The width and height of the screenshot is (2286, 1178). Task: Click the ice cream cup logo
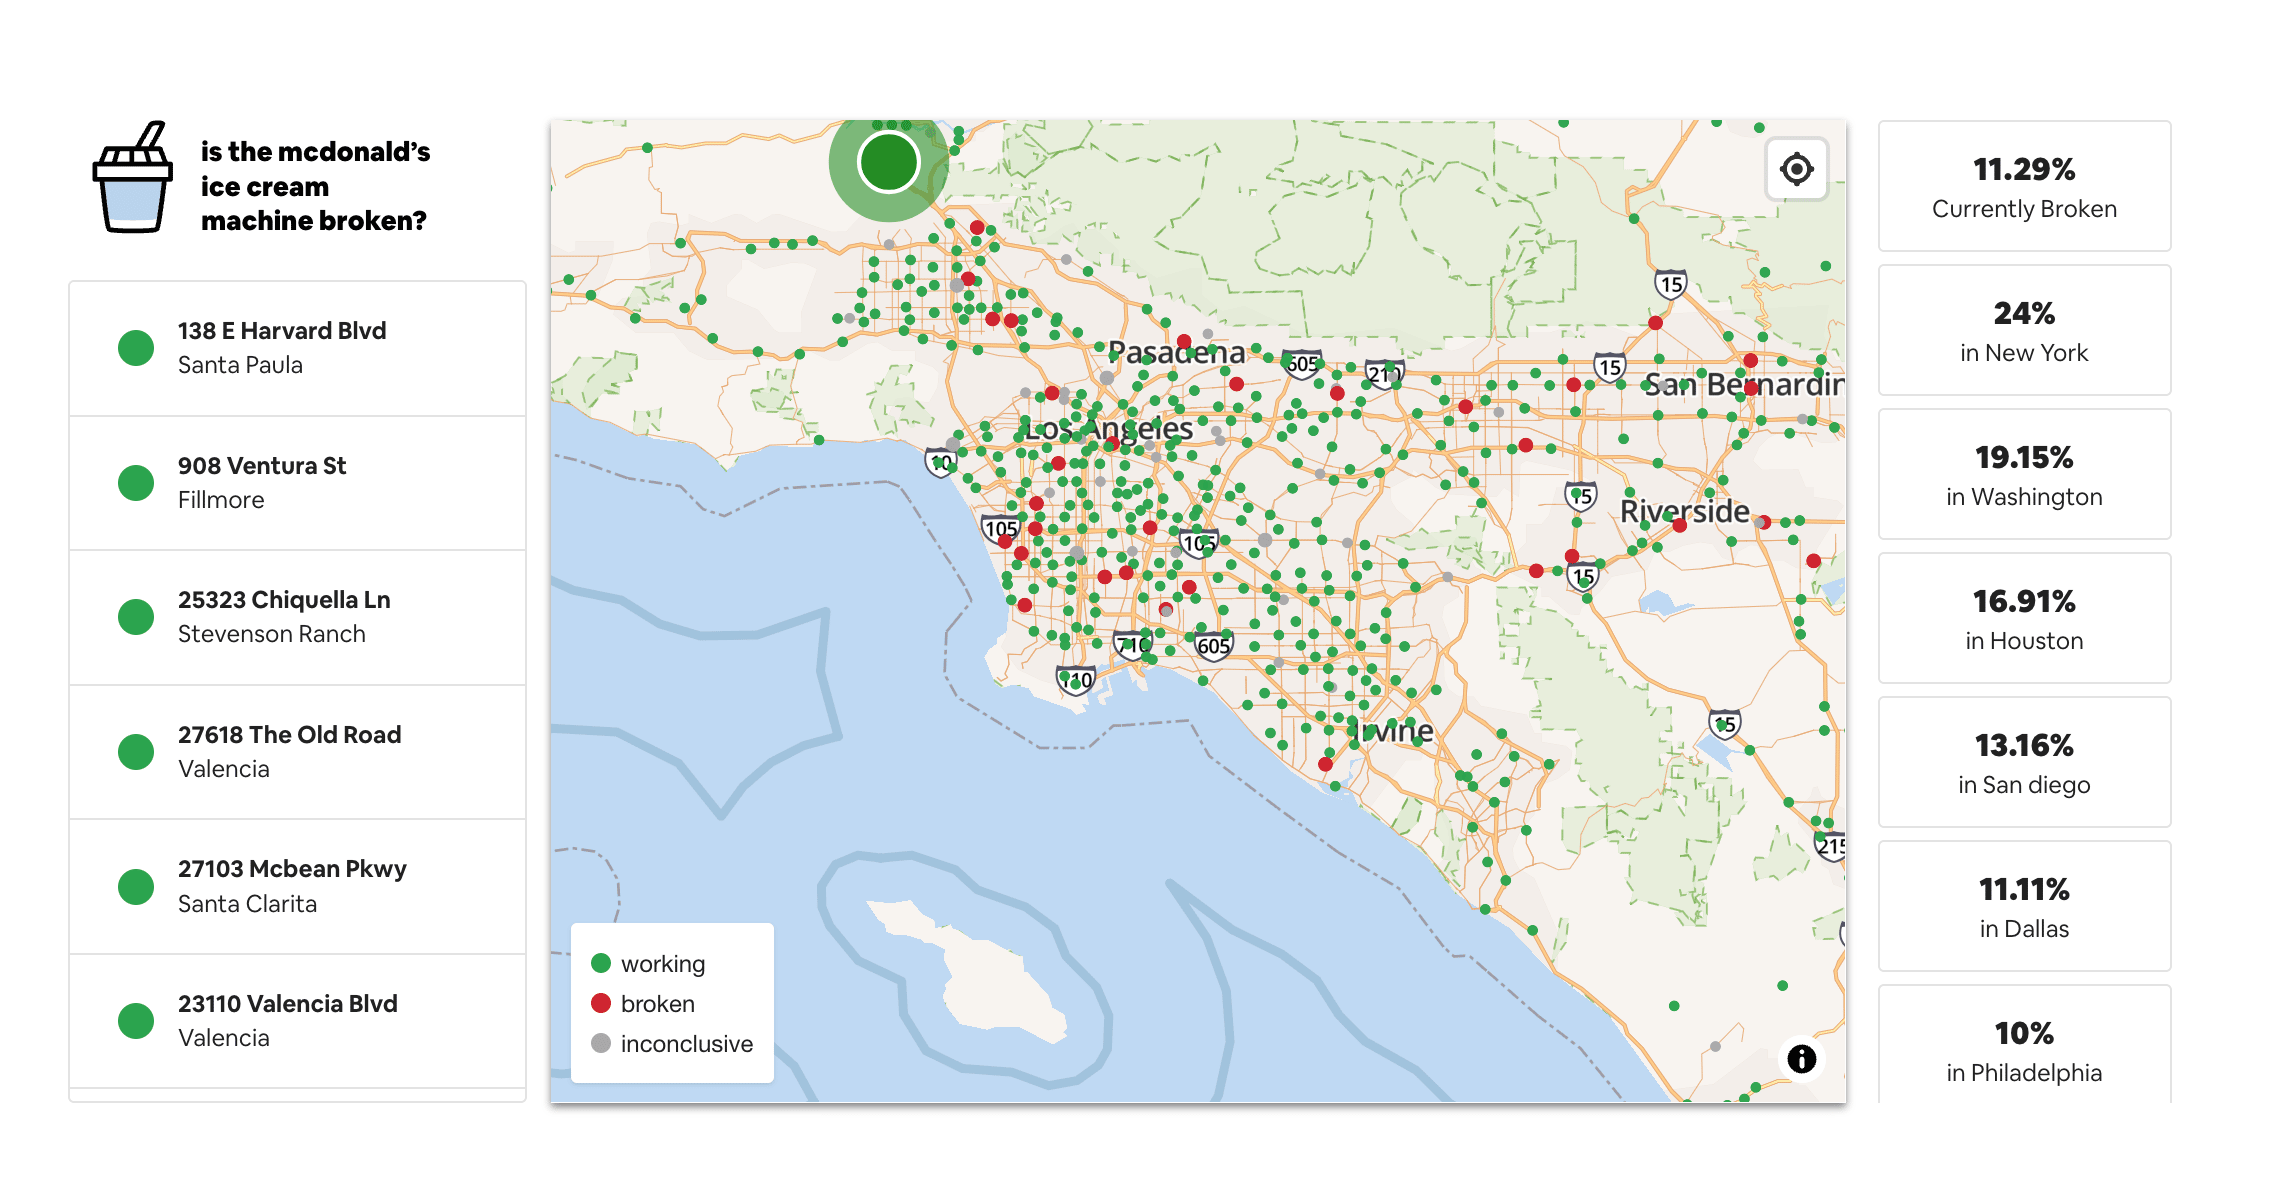[x=133, y=179]
